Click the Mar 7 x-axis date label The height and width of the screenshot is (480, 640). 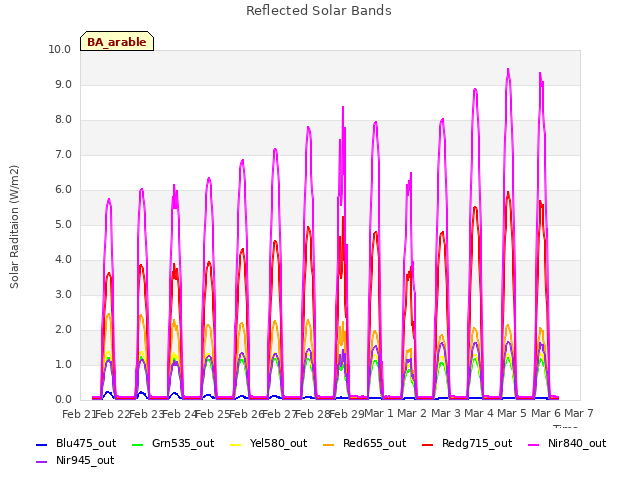click(579, 413)
